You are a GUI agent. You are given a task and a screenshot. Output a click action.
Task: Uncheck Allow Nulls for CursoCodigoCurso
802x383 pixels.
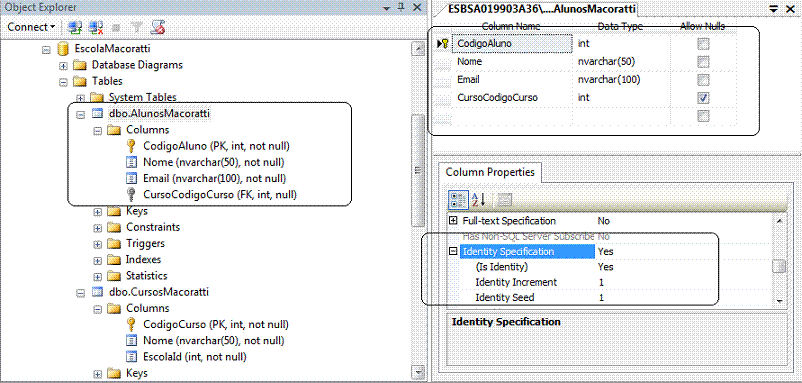pos(703,98)
